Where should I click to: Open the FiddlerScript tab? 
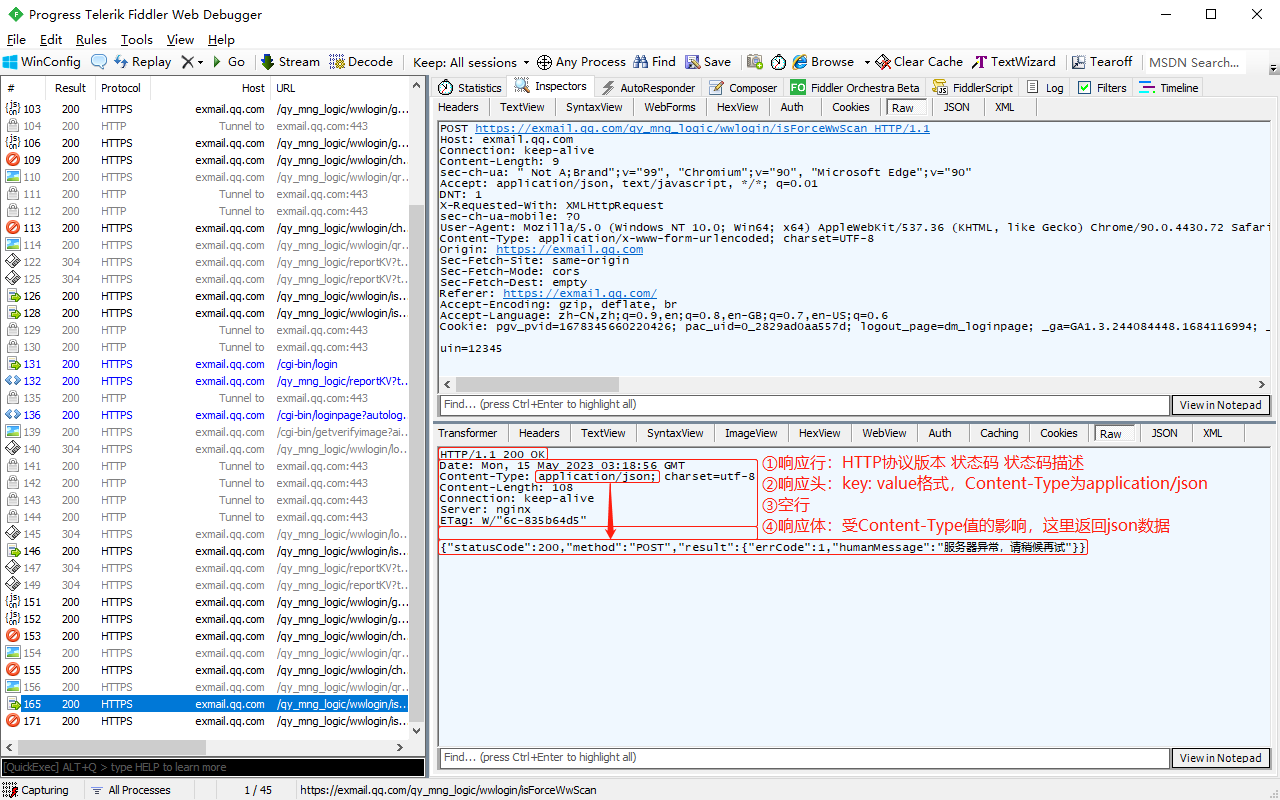[972, 88]
